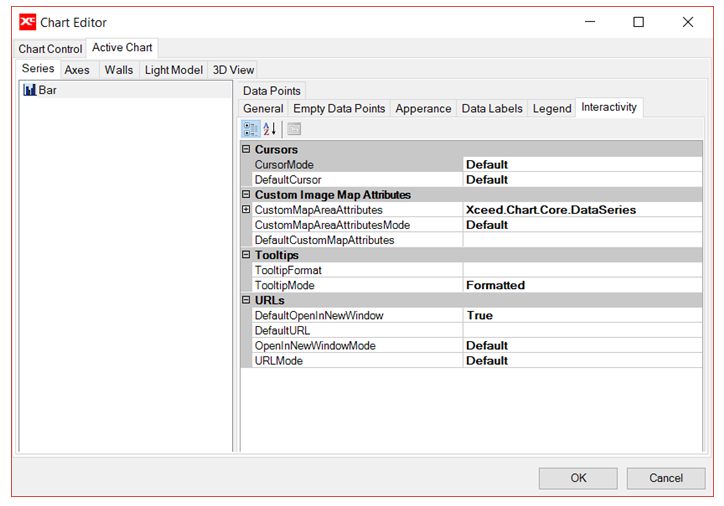Click the Xceed logo in title bar
The width and height of the screenshot is (724, 506).
[x=27, y=22]
